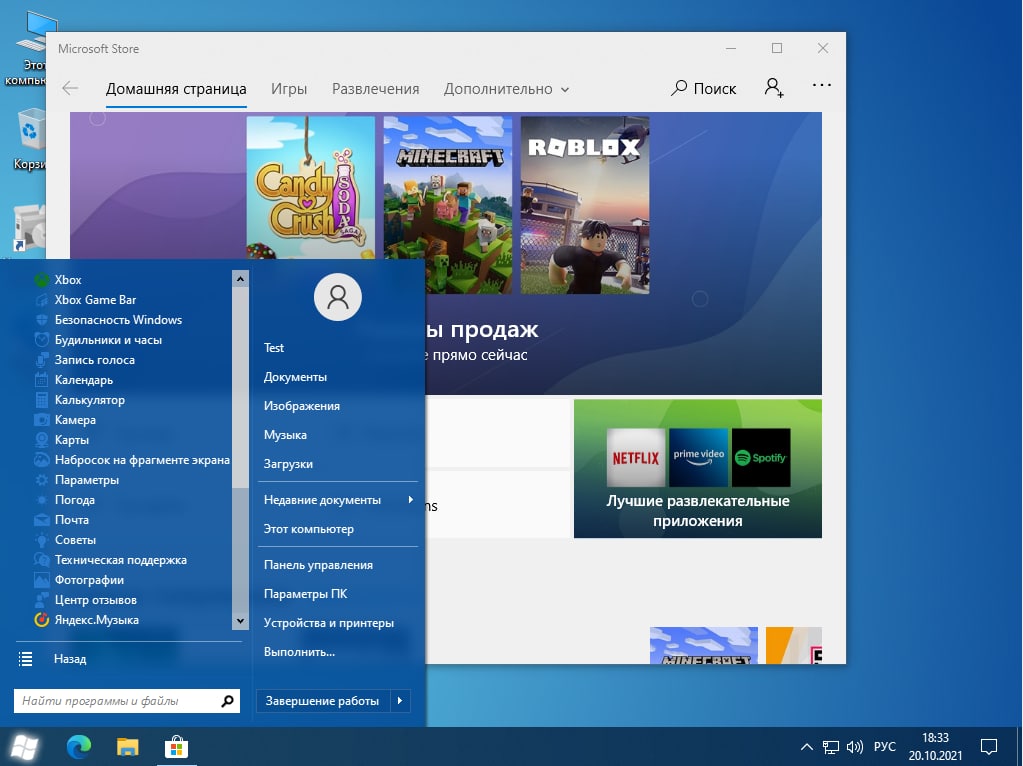Viewport: 1023px width, 766px height.
Task: Open Candy Crush Soda Saga thumbnail
Action: pyautogui.click(x=311, y=188)
